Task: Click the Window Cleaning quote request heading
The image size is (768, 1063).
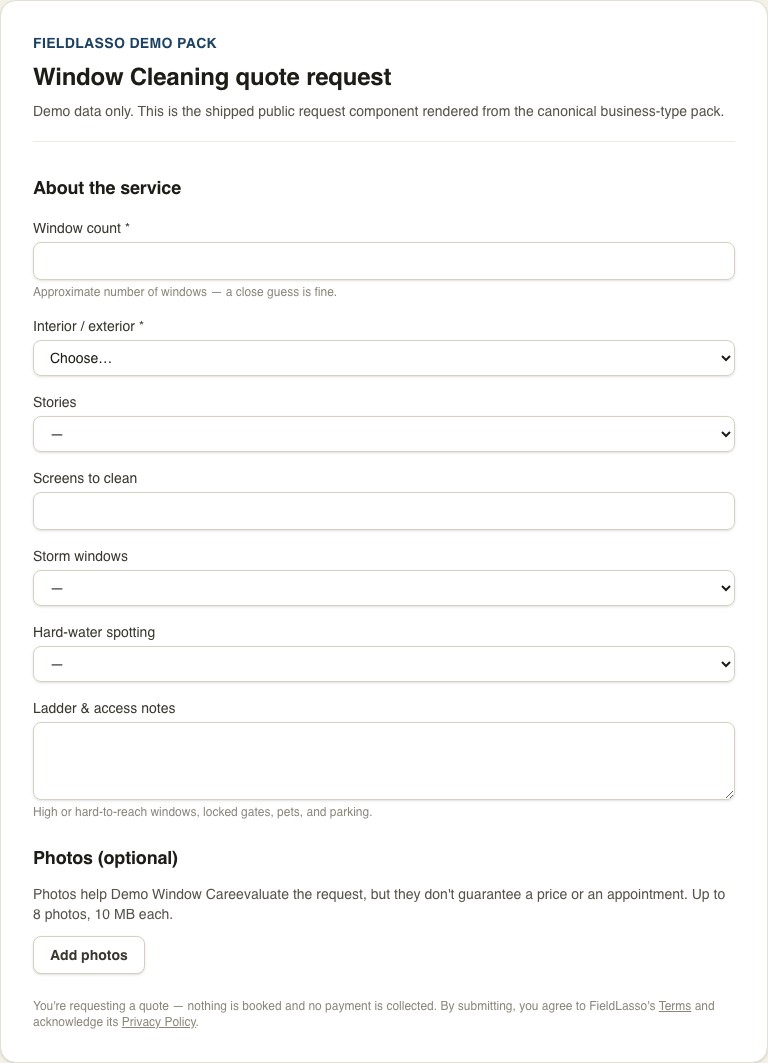Action: 212,77
